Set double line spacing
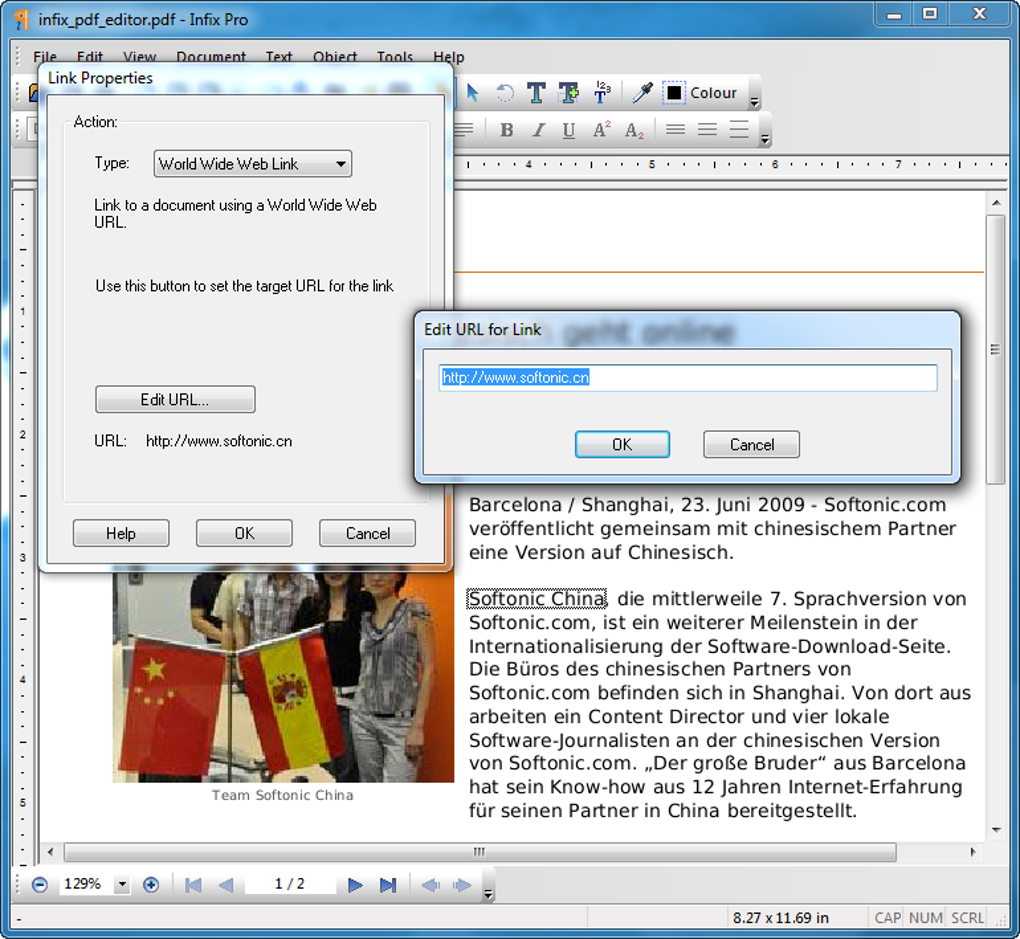1020x939 pixels. pos(739,129)
